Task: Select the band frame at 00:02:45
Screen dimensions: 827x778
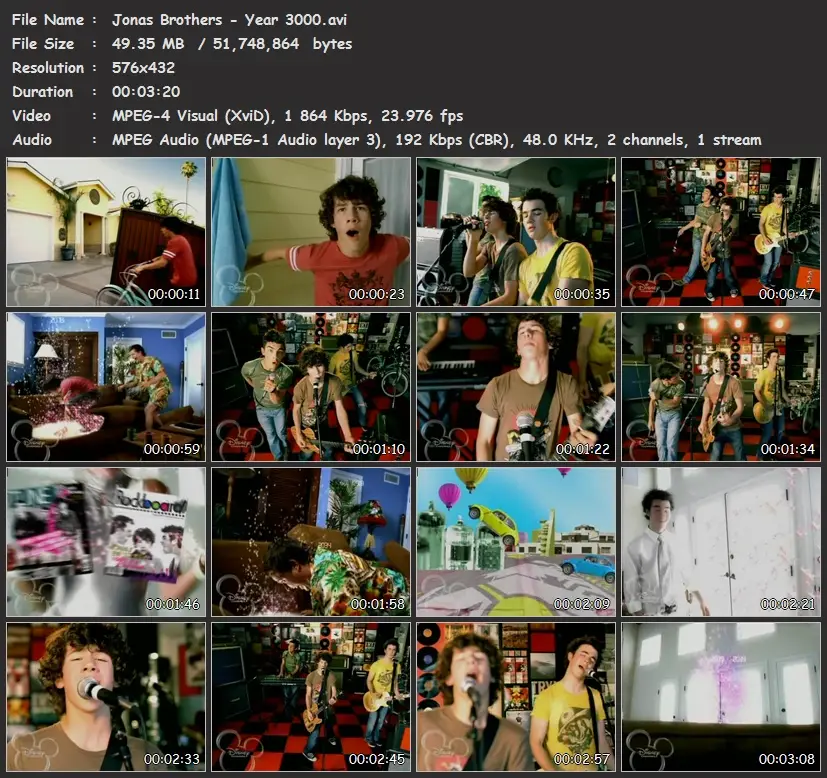Action: pos(311,697)
